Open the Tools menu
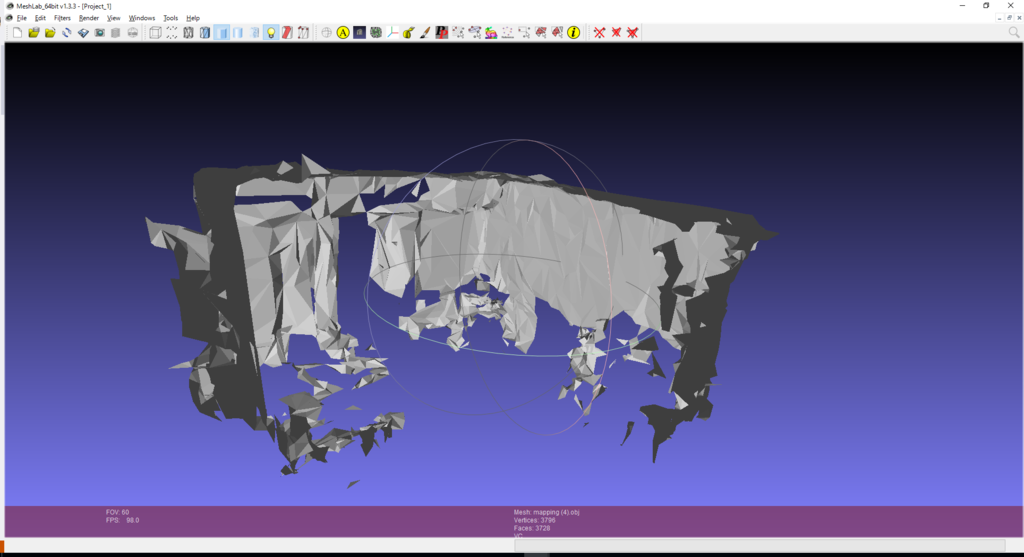1024x557 pixels. (170, 18)
